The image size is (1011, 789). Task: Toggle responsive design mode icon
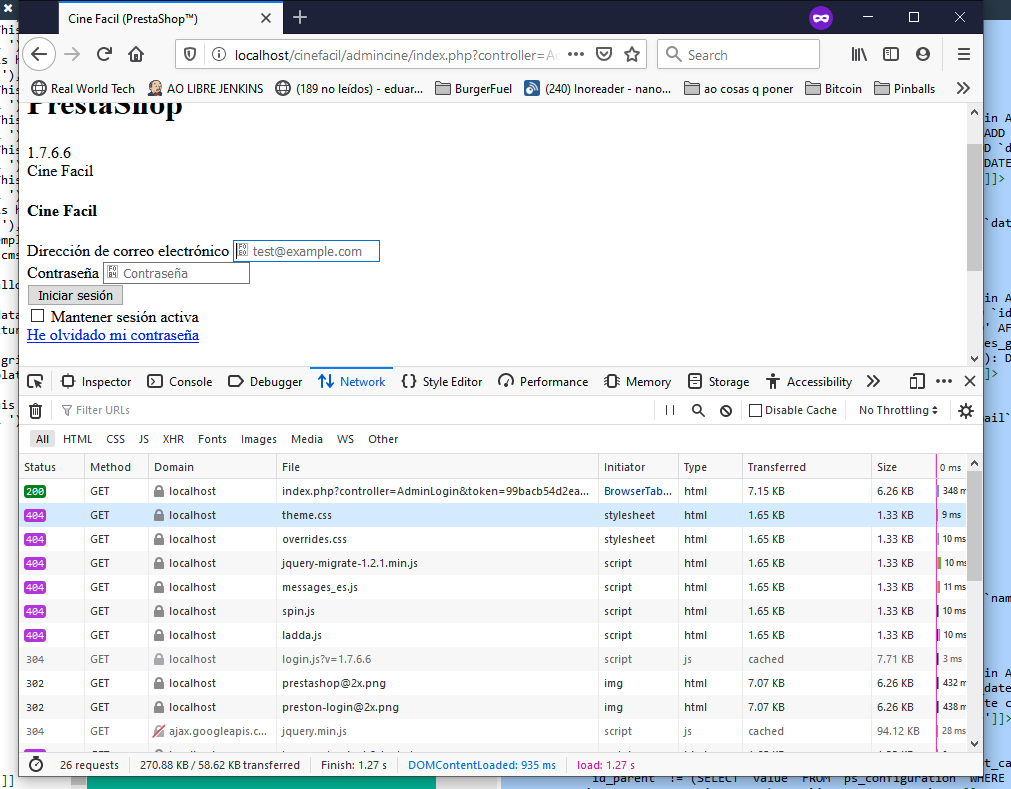917,382
